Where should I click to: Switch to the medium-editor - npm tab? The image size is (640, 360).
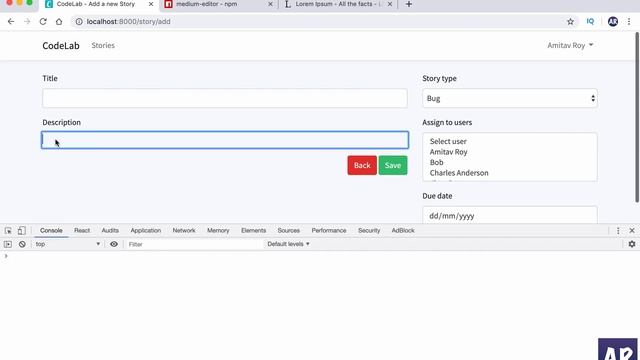tap(218, 4)
